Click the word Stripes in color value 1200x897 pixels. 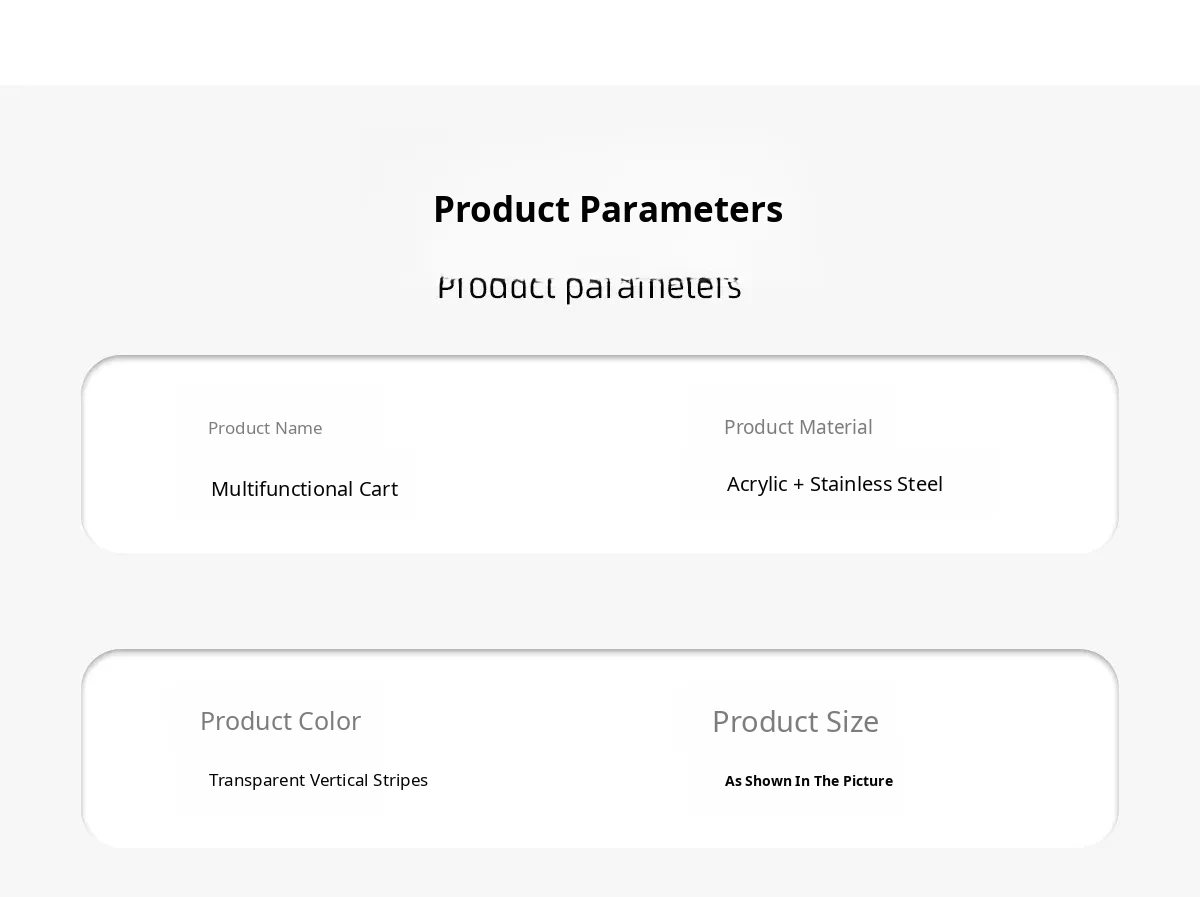coord(400,780)
